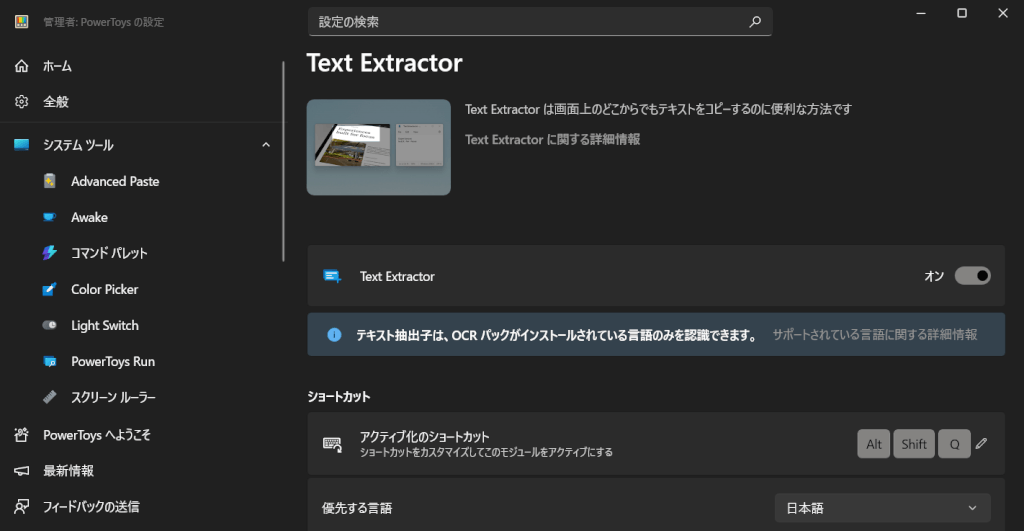Click the Text Extractor preview thumbnail
The height and width of the screenshot is (531, 1024).
pyautogui.click(x=378, y=147)
